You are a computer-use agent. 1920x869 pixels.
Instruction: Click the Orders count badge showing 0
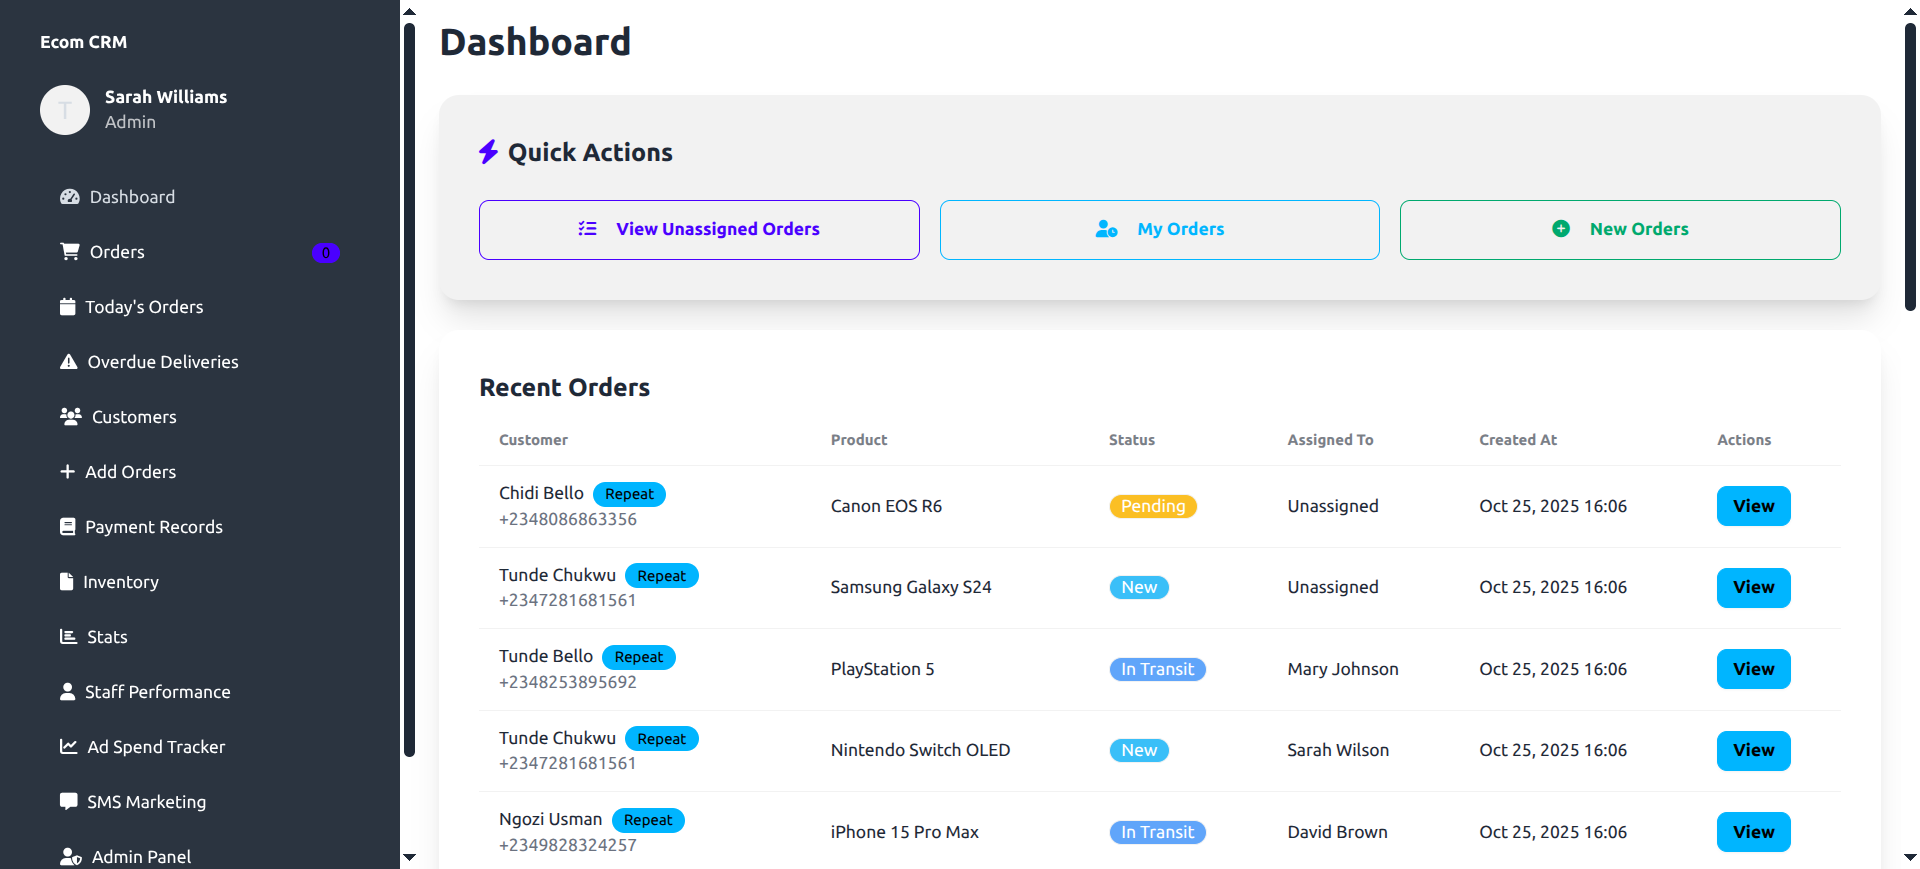[325, 253]
